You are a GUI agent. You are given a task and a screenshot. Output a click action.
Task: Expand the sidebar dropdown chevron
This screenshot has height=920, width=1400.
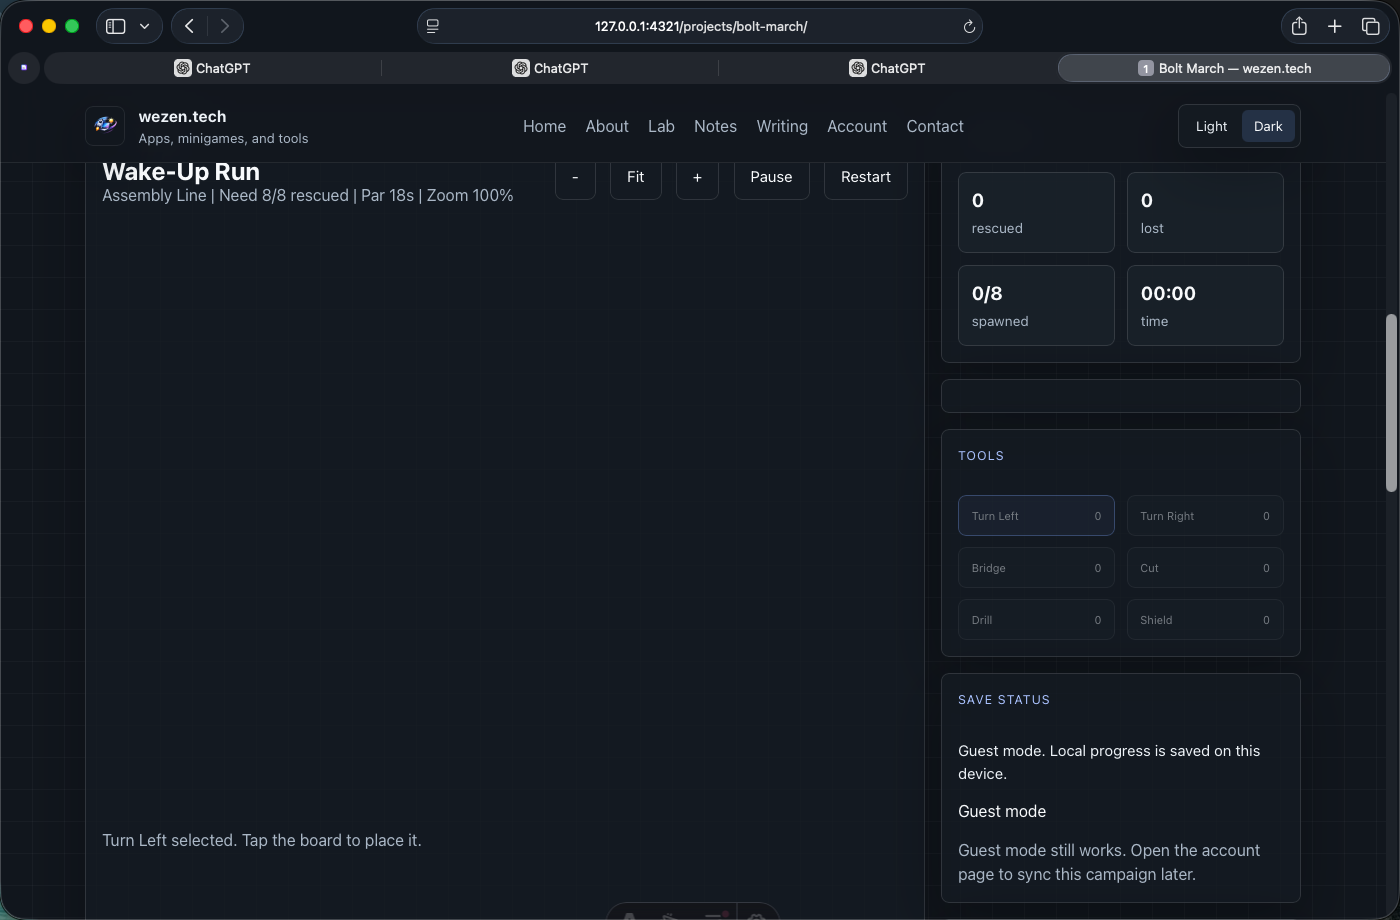point(145,26)
